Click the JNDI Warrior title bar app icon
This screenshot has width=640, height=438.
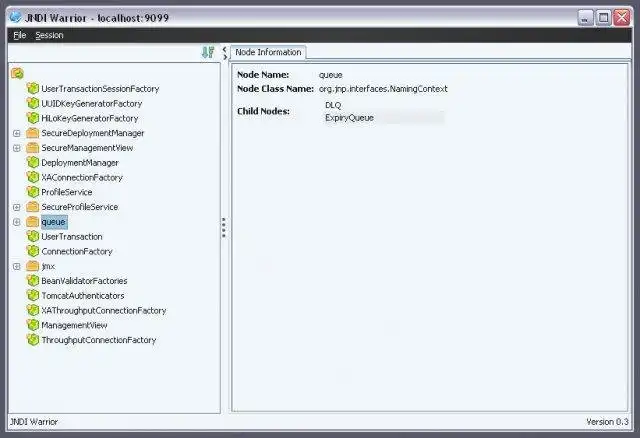pos(15,17)
